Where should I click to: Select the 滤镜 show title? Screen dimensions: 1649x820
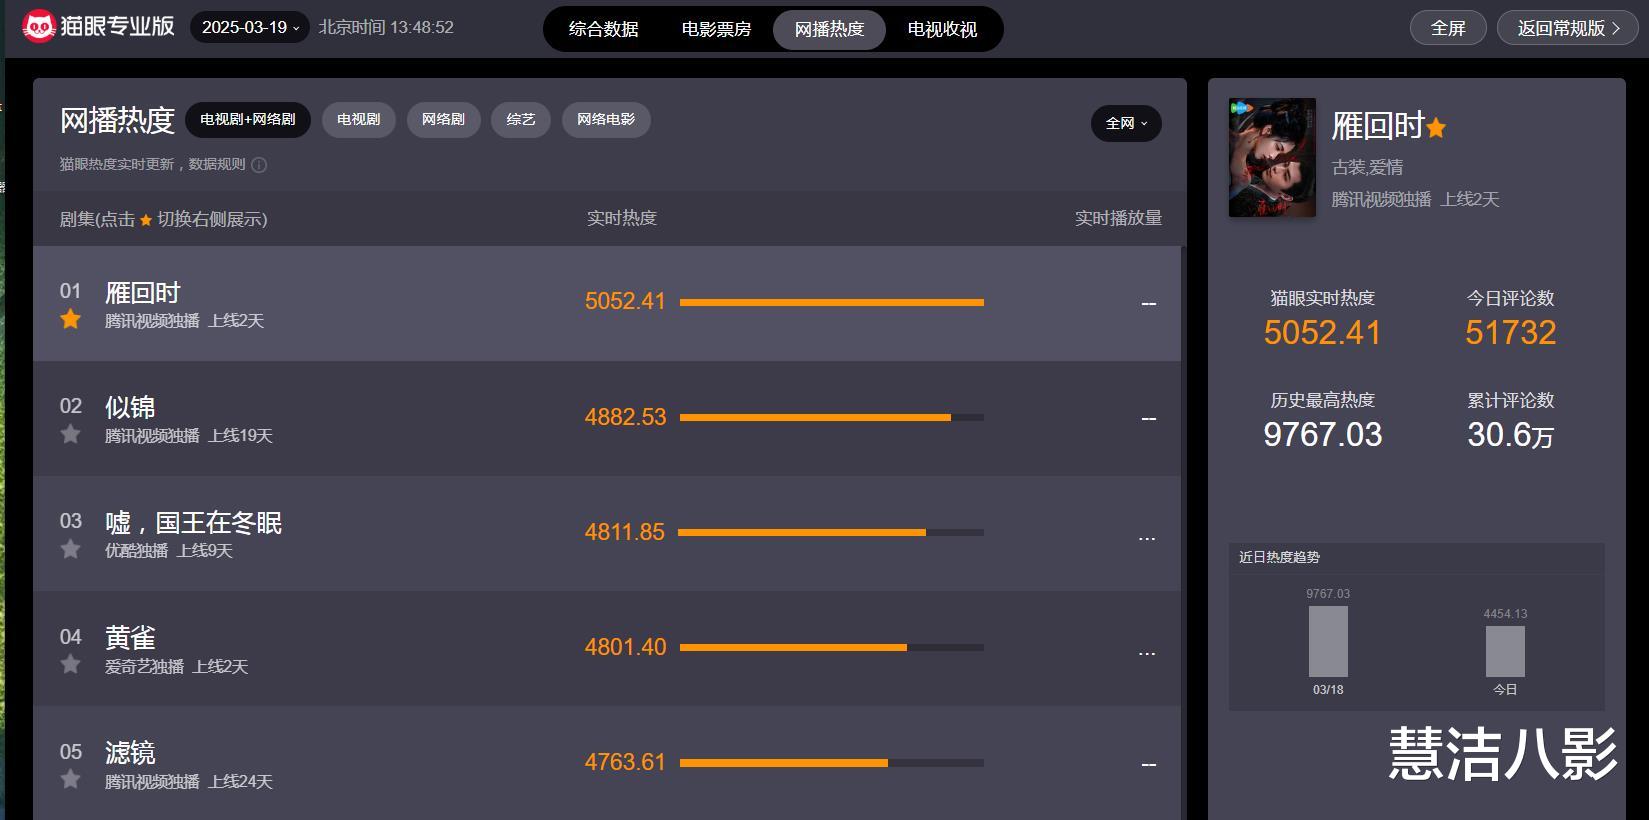pyautogui.click(x=130, y=753)
